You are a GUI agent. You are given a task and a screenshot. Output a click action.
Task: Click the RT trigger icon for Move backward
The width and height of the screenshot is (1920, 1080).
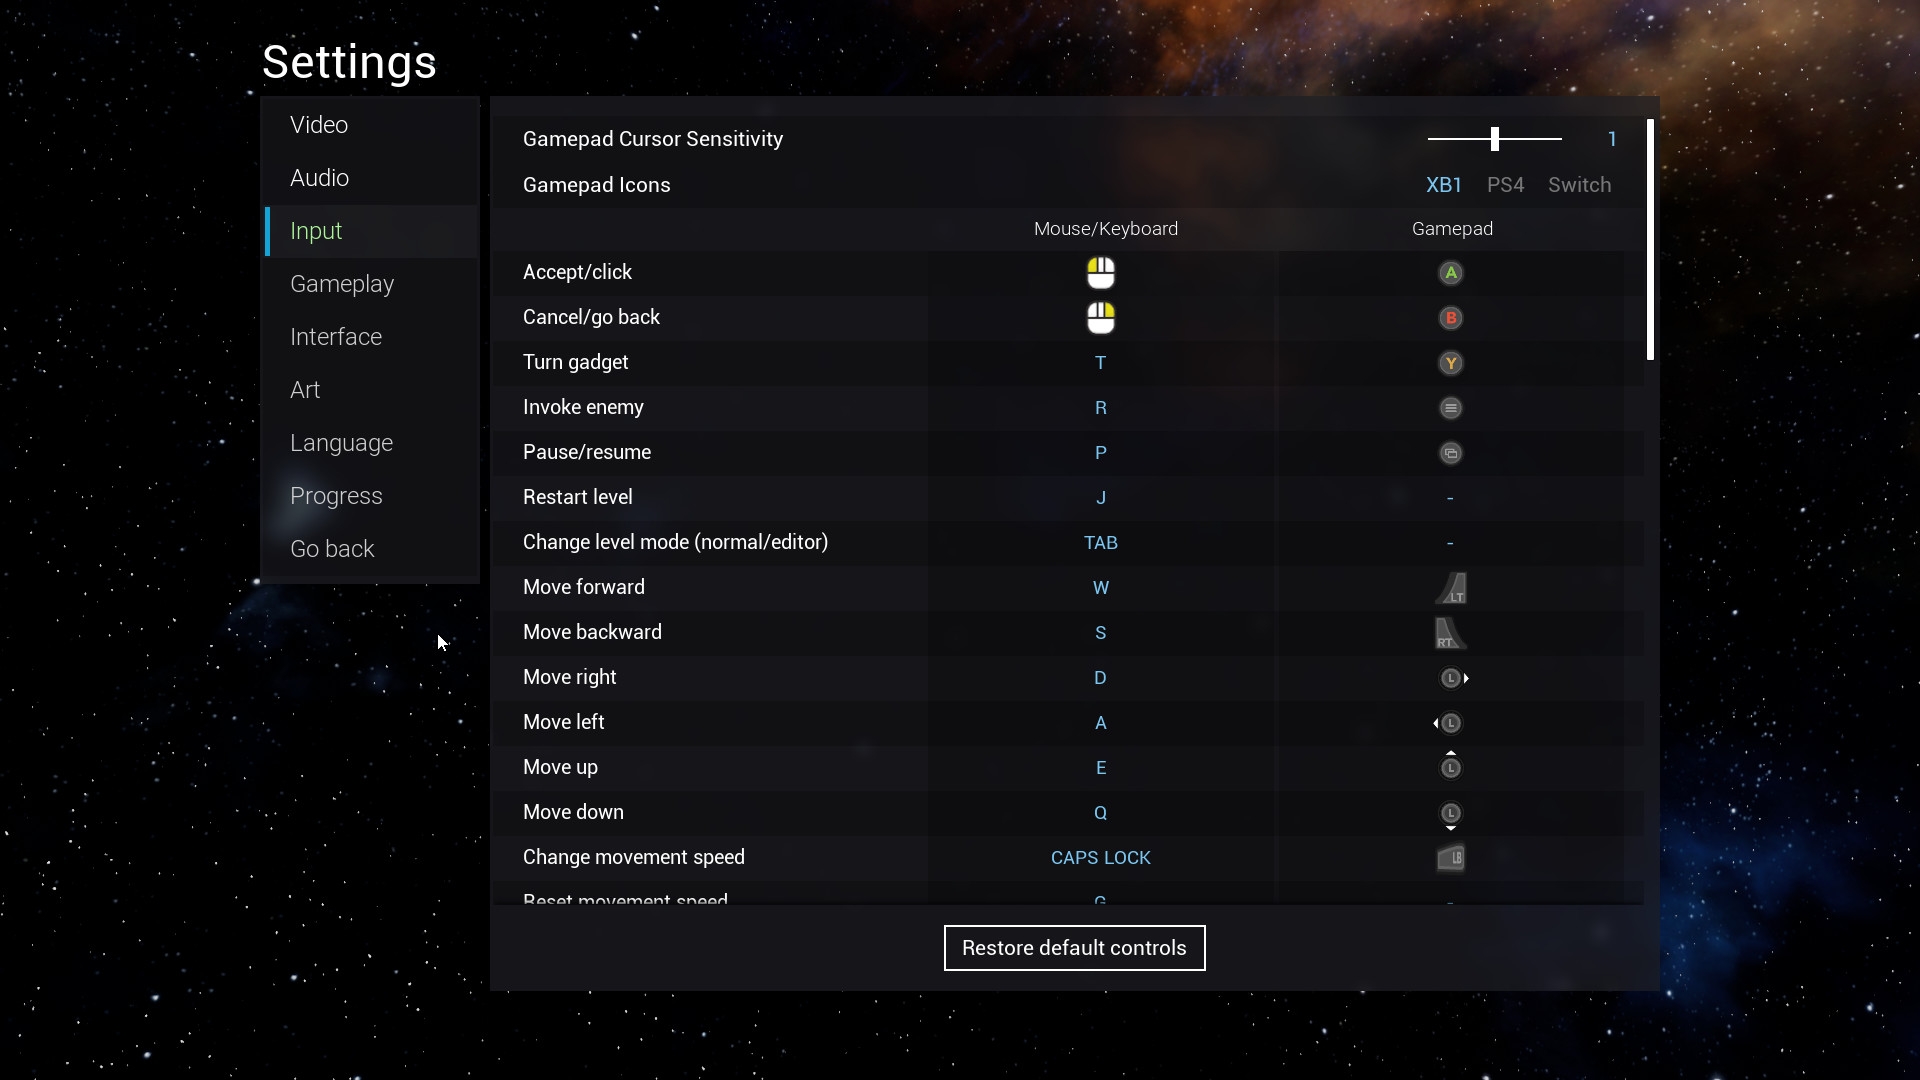[1449, 633]
